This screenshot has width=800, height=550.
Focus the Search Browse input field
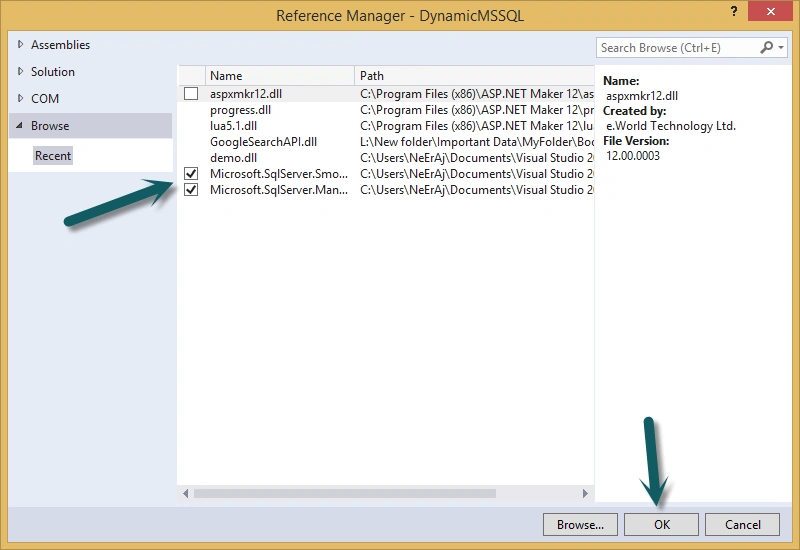(x=678, y=47)
